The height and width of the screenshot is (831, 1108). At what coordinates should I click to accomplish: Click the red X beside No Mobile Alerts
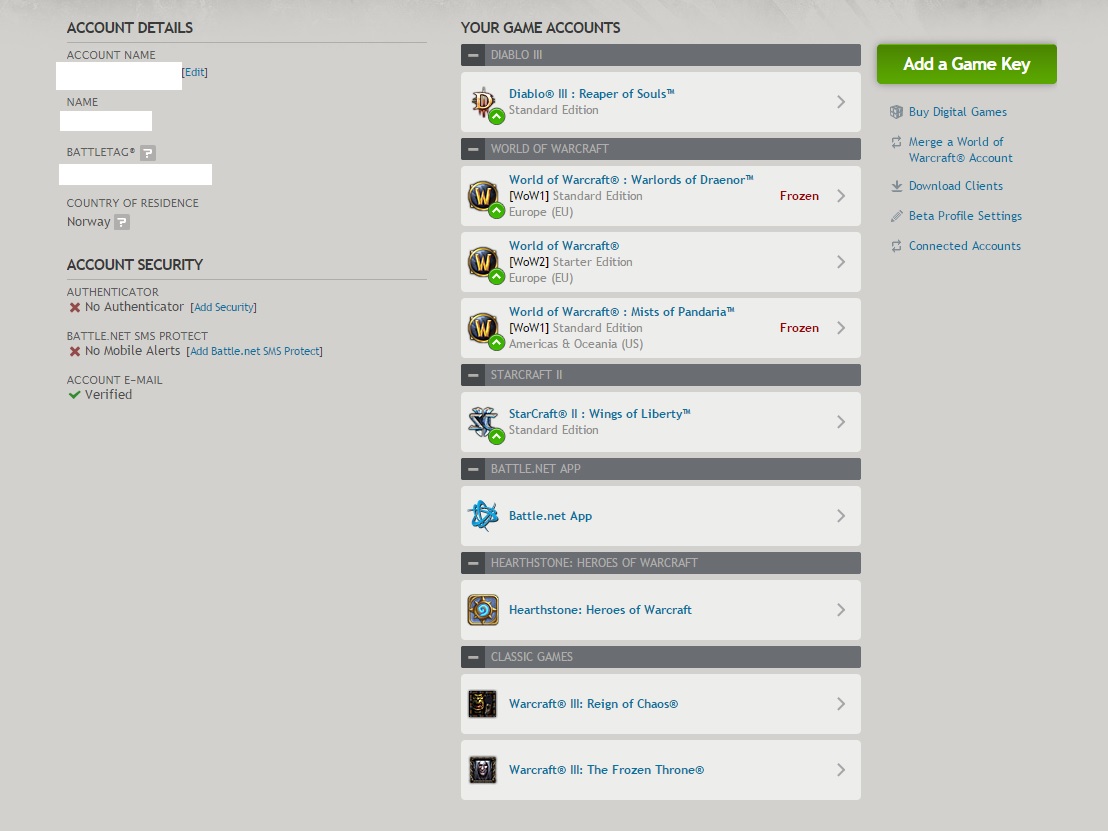[x=74, y=351]
